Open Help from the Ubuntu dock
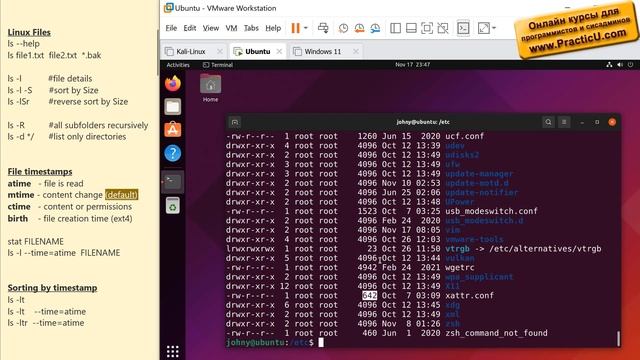 coord(173,153)
